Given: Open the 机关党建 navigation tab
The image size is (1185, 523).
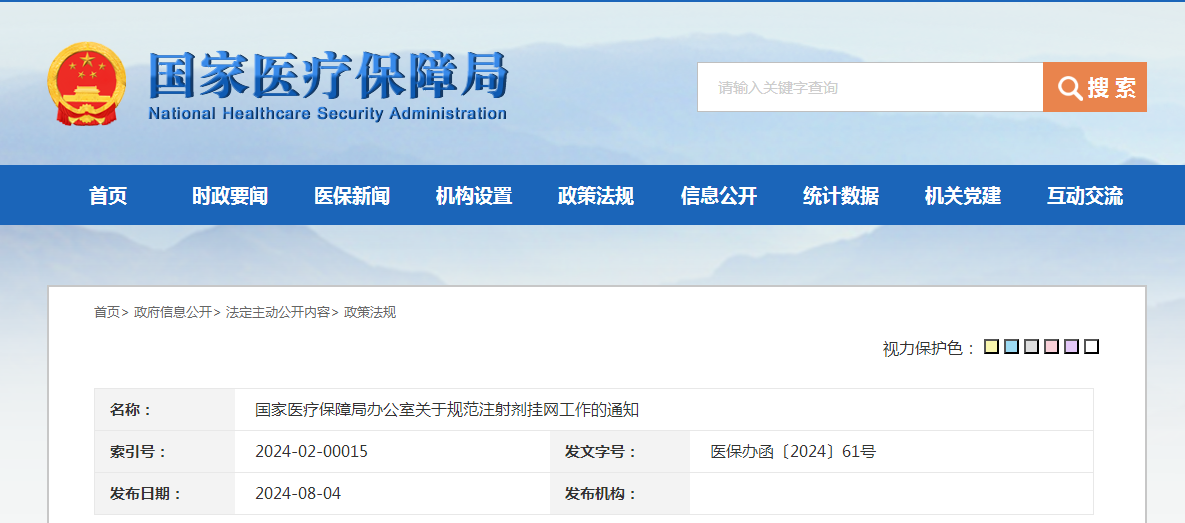Looking at the screenshot, I should (x=963, y=197).
